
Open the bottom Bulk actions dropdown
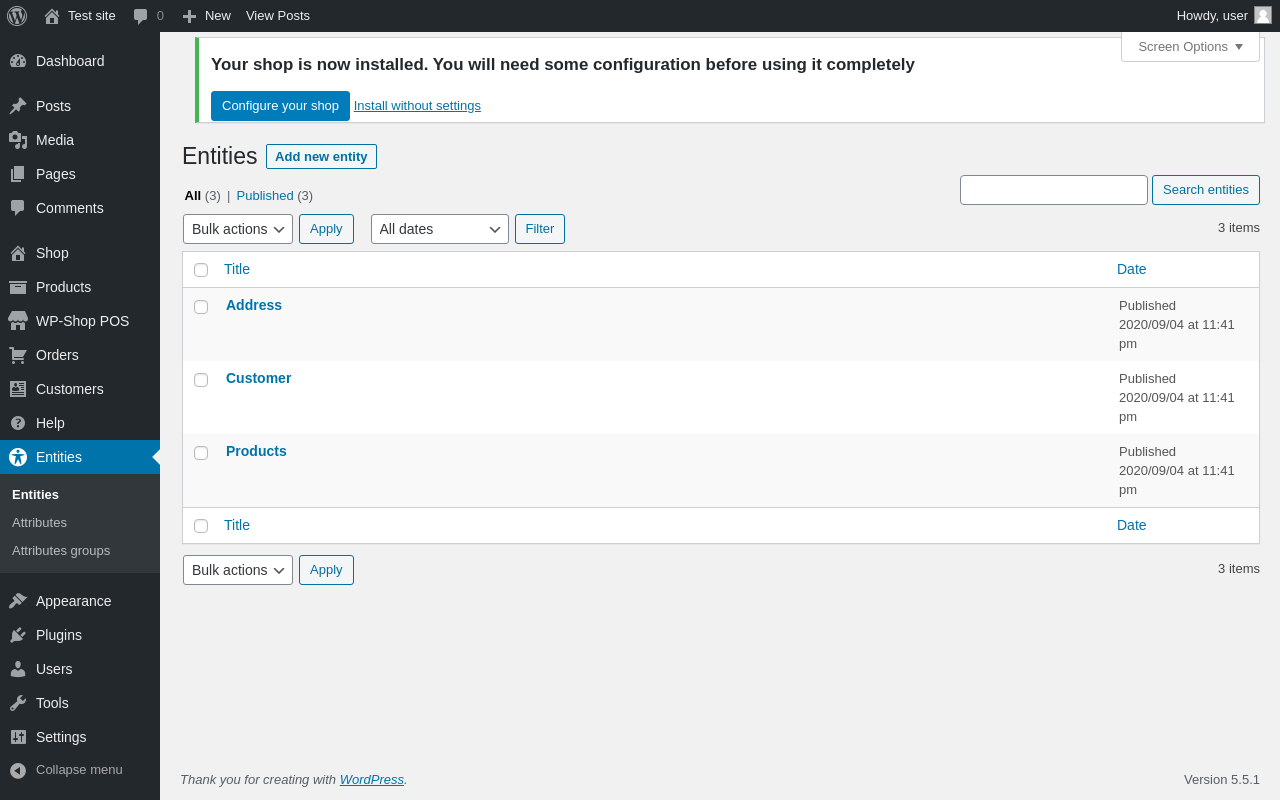pos(238,570)
